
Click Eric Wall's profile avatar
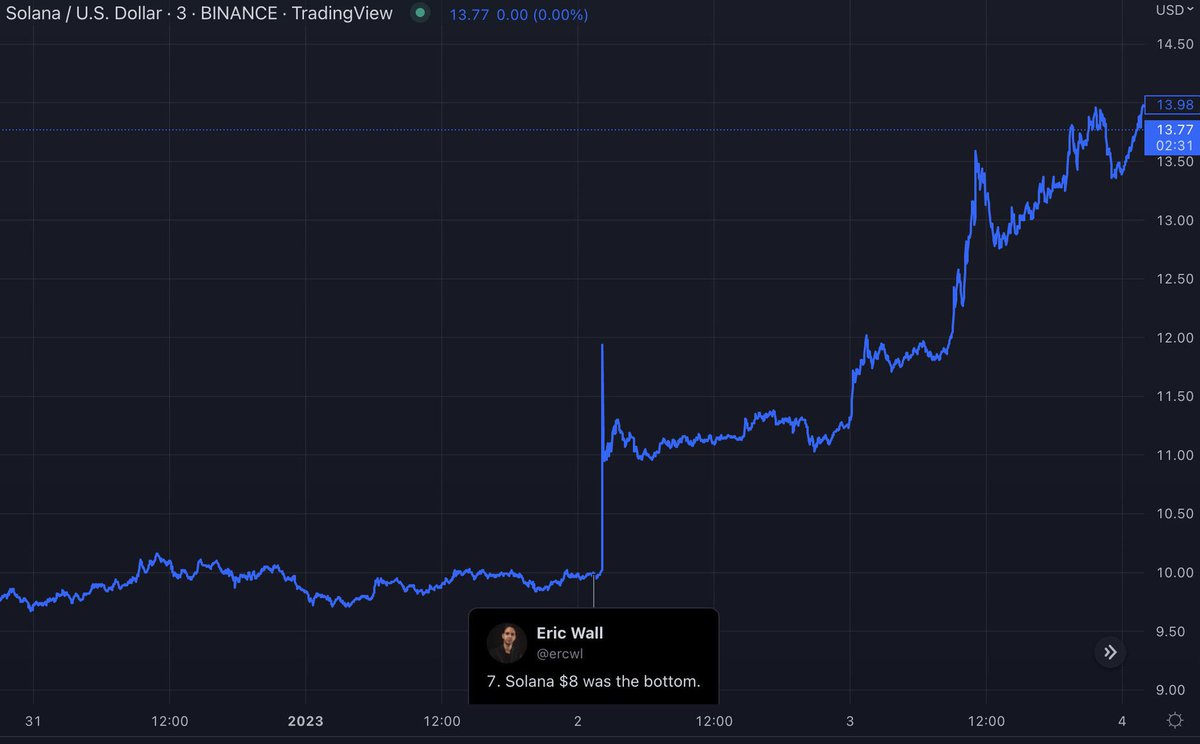[507, 643]
